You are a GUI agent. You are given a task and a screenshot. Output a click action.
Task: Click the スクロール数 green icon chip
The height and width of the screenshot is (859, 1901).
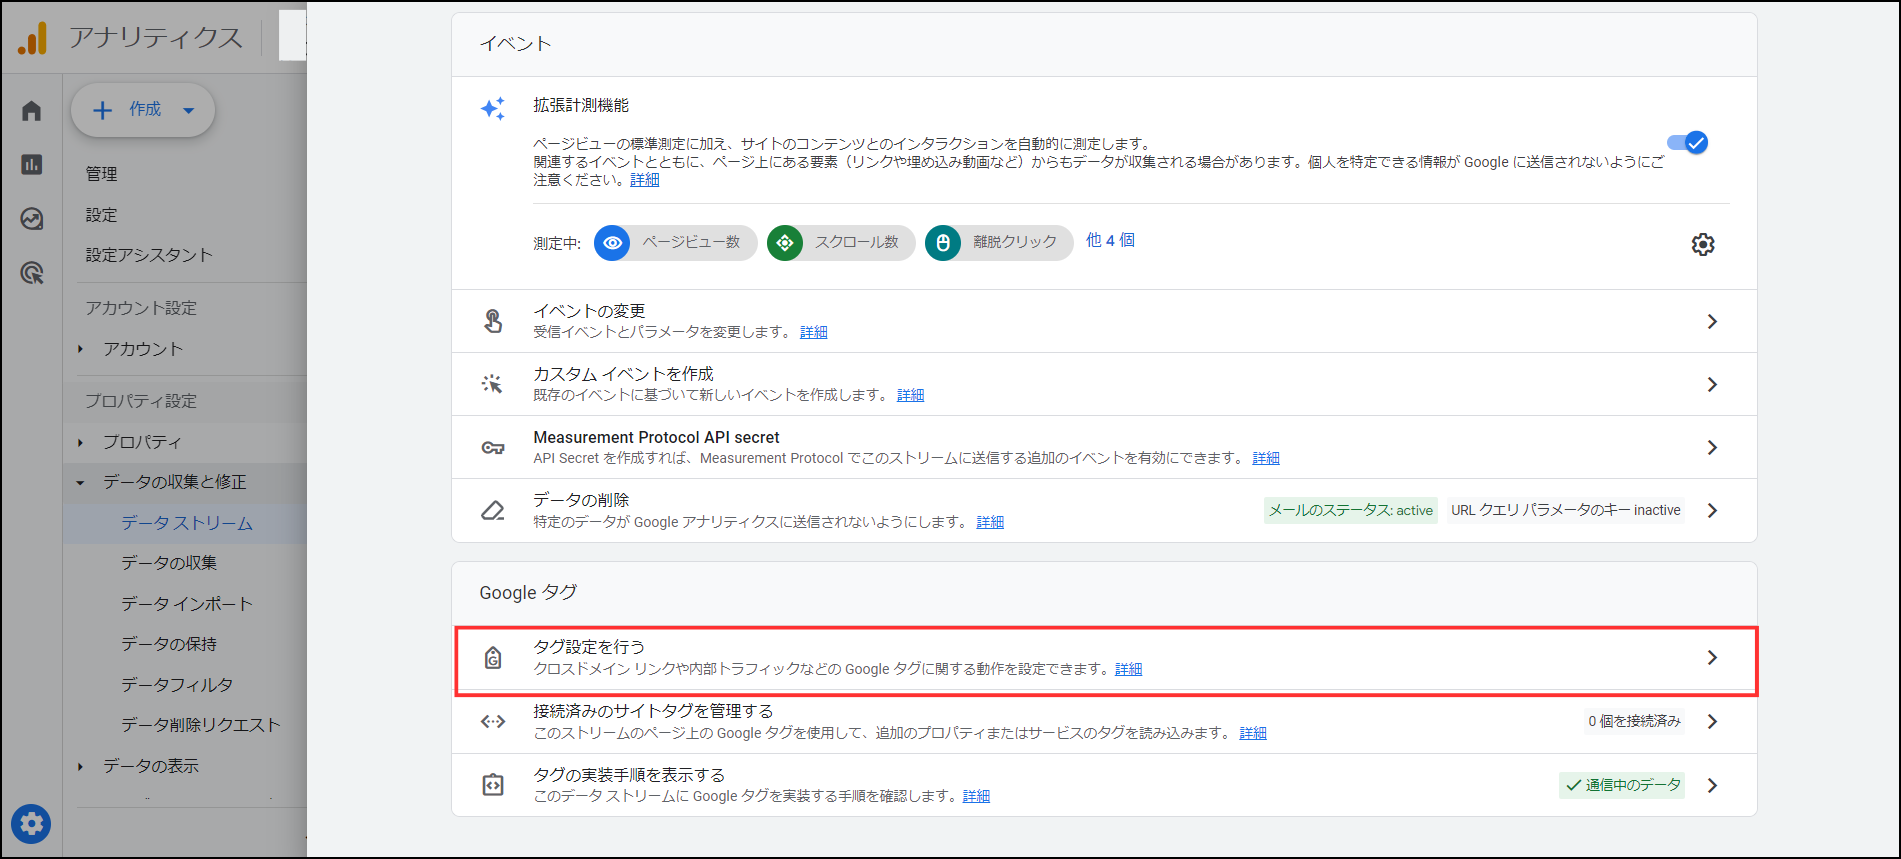click(x=841, y=242)
